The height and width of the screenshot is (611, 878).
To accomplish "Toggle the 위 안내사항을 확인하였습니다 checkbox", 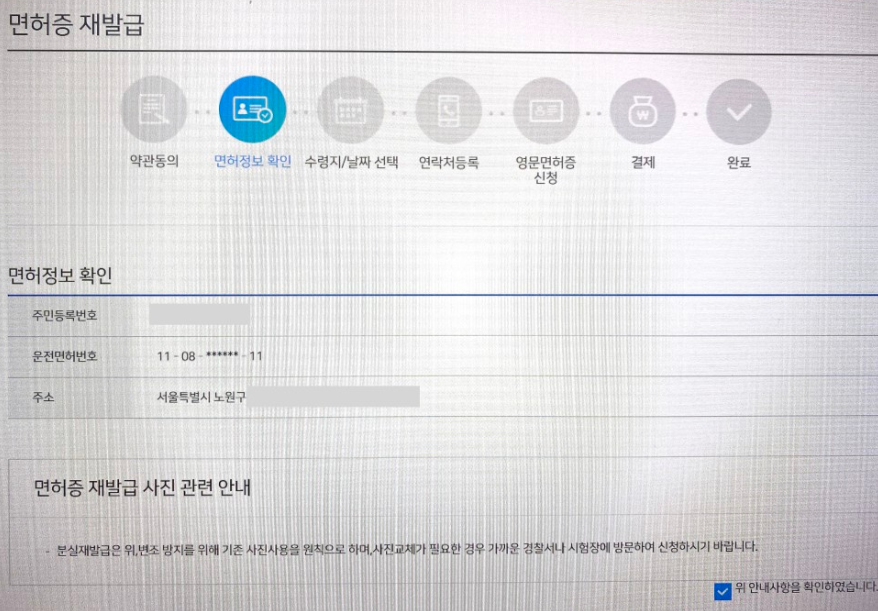I will coord(722,591).
